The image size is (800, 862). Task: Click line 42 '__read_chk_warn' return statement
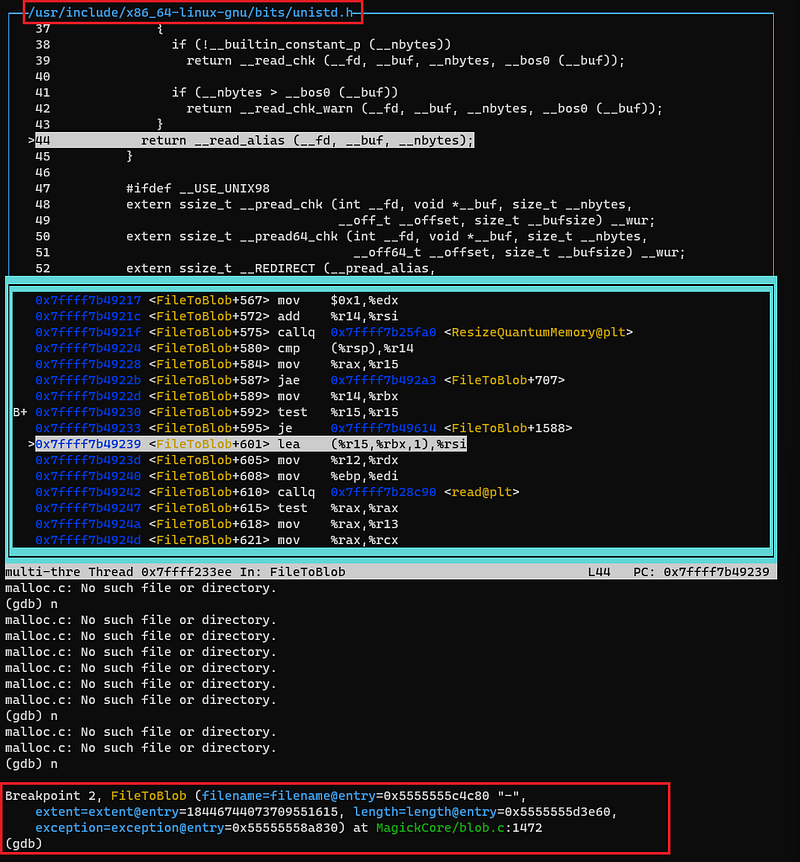point(424,108)
